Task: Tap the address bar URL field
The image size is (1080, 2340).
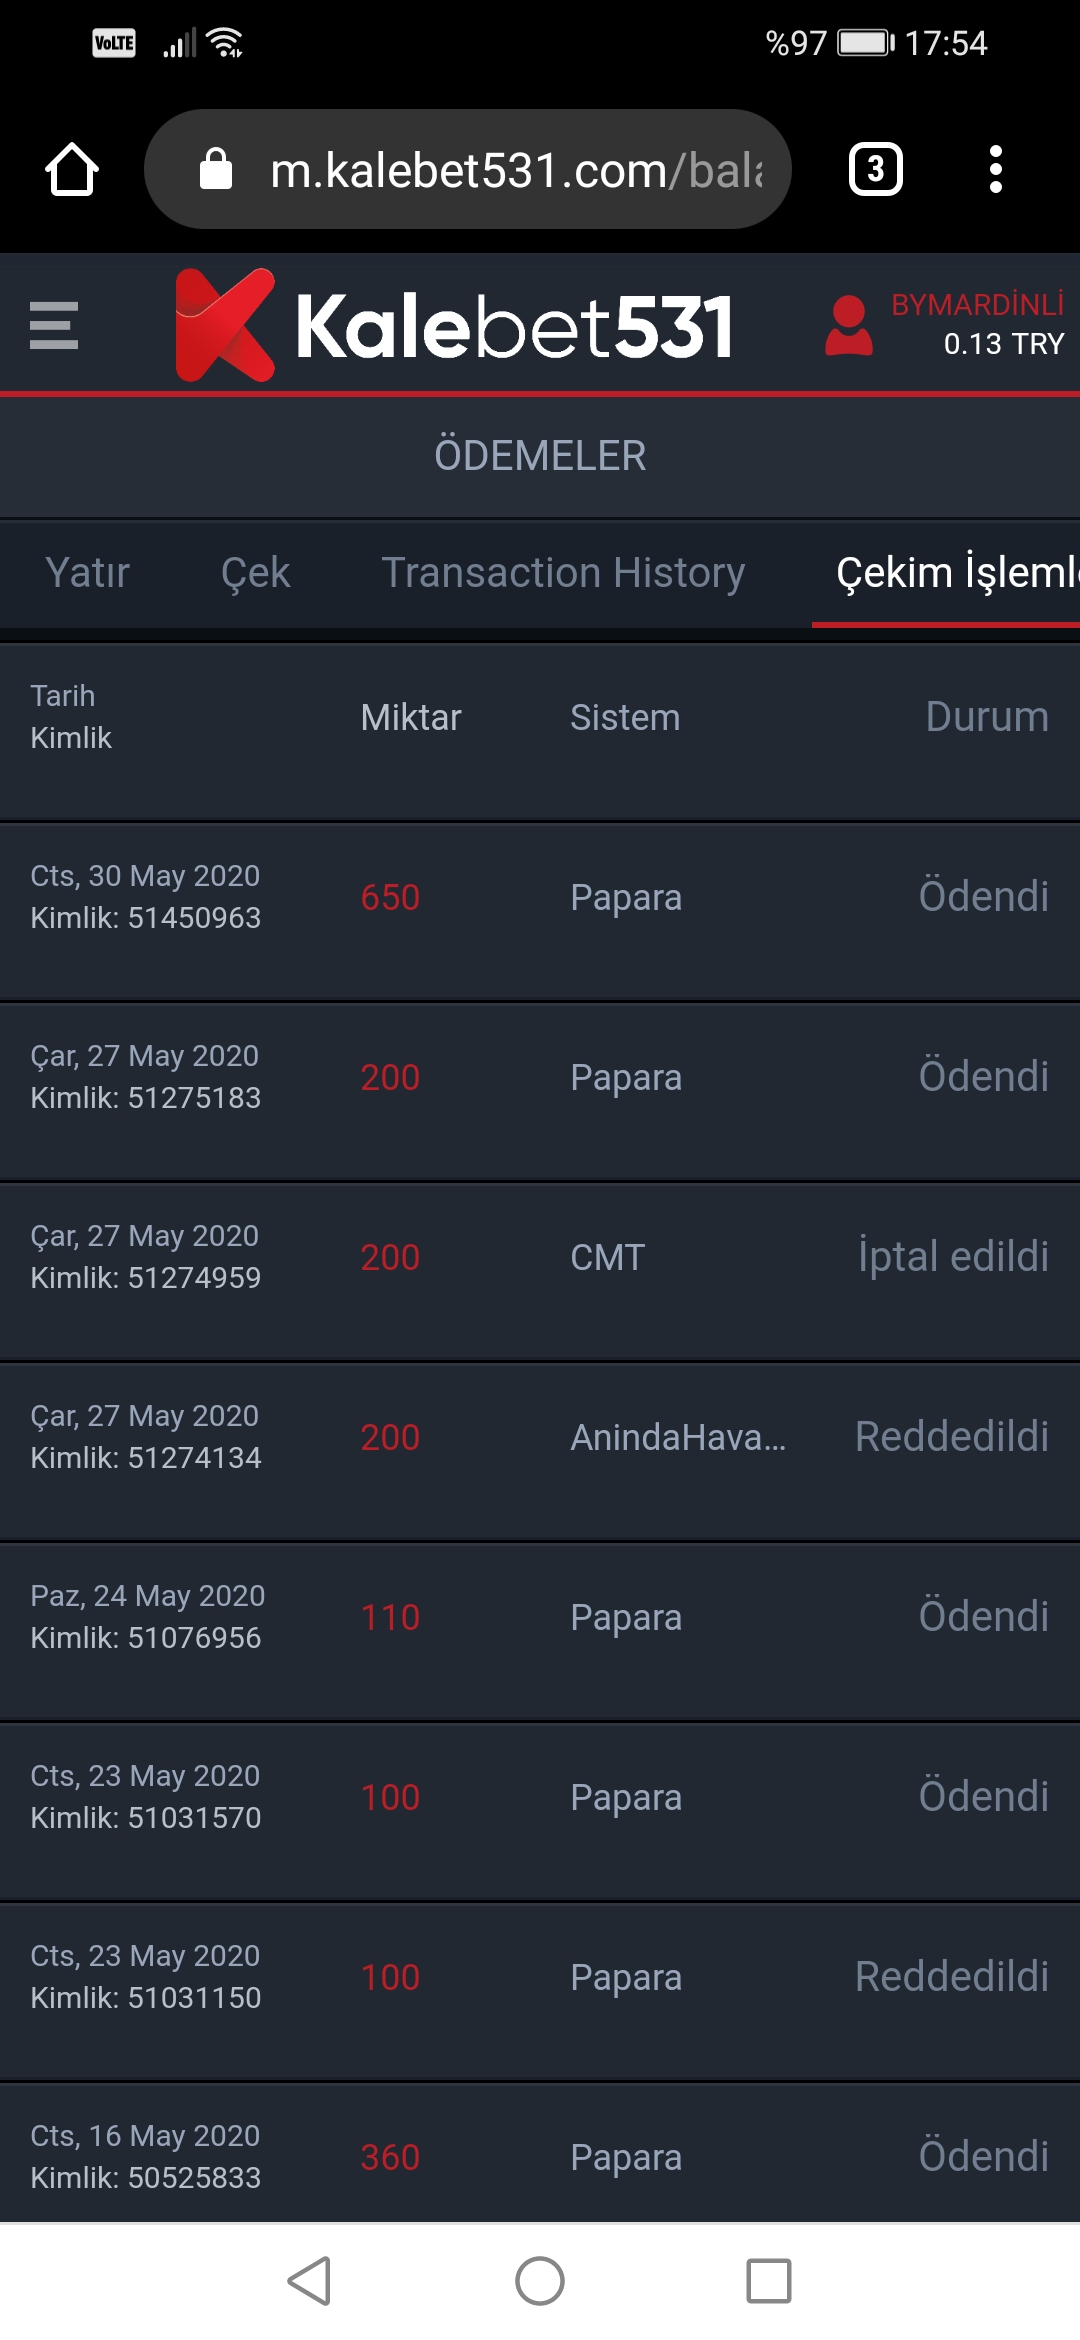Action: [515, 170]
